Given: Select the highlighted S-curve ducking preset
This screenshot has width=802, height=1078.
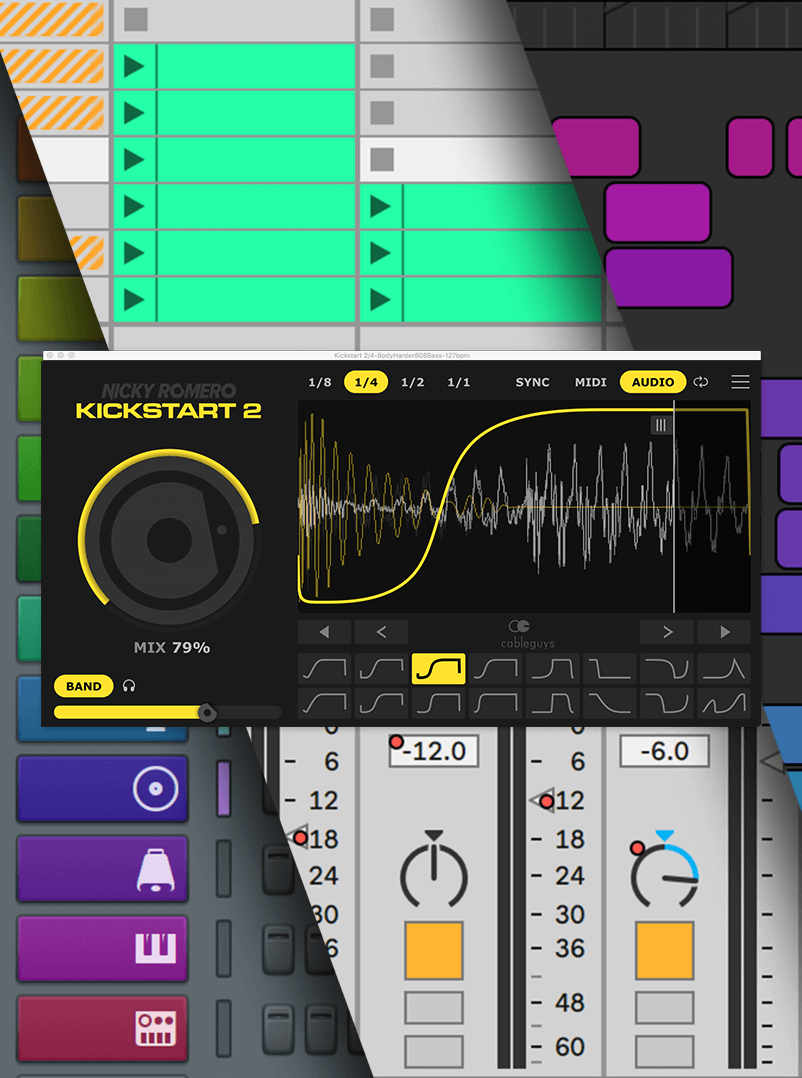Looking at the screenshot, I should click(x=438, y=668).
